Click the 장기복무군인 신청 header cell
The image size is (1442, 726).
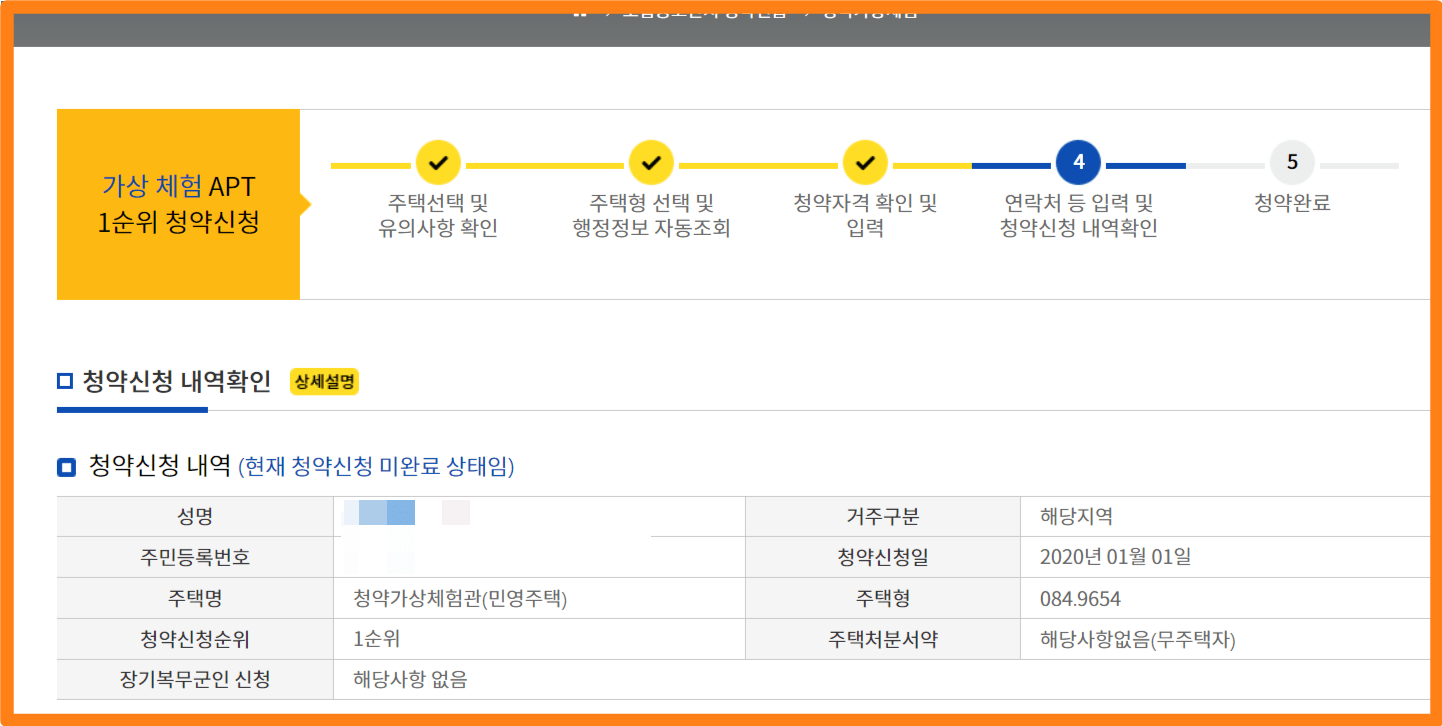coord(195,680)
